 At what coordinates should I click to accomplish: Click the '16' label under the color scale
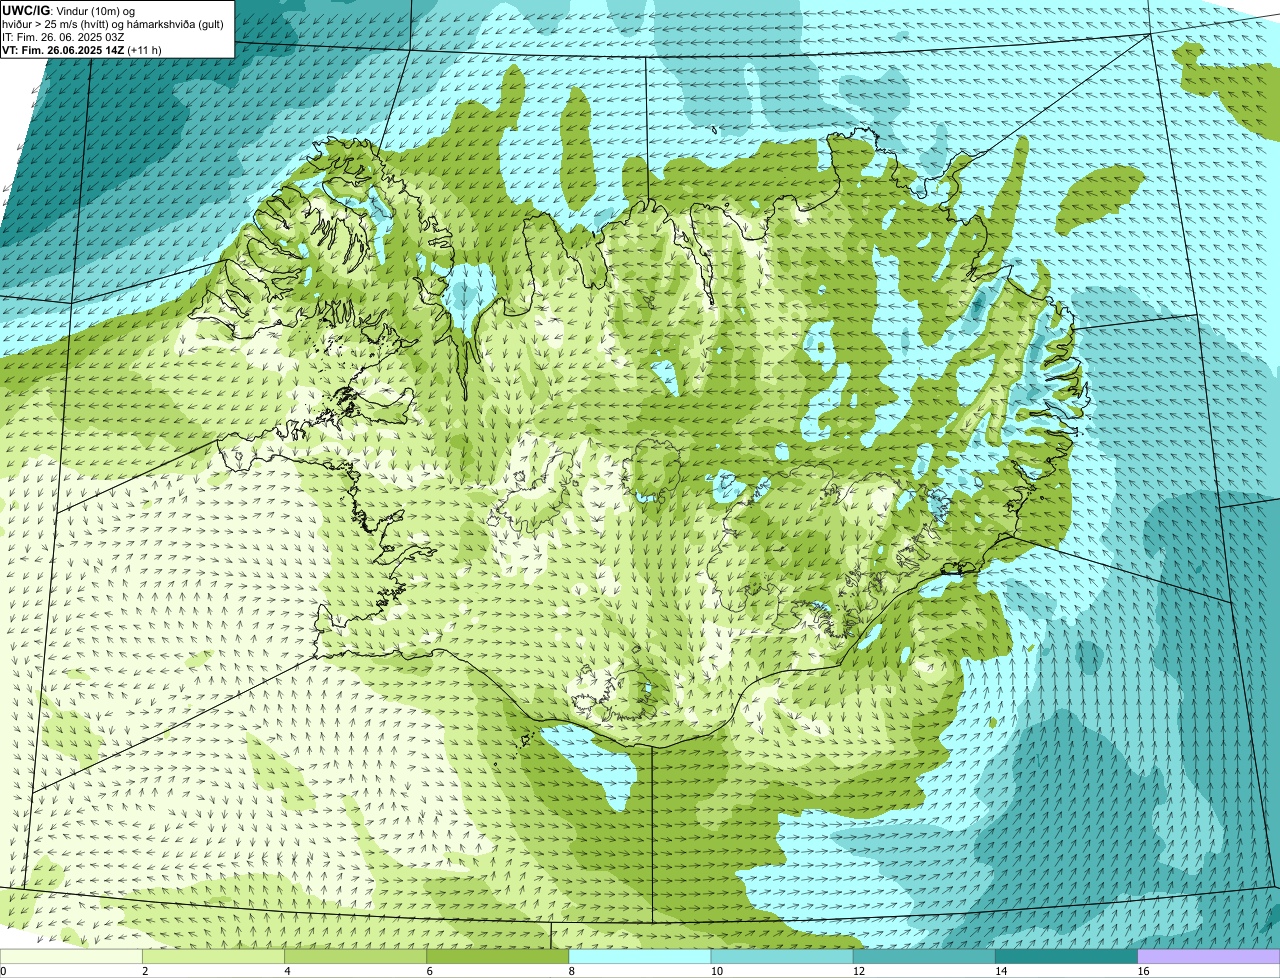click(x=1142, y=971)
